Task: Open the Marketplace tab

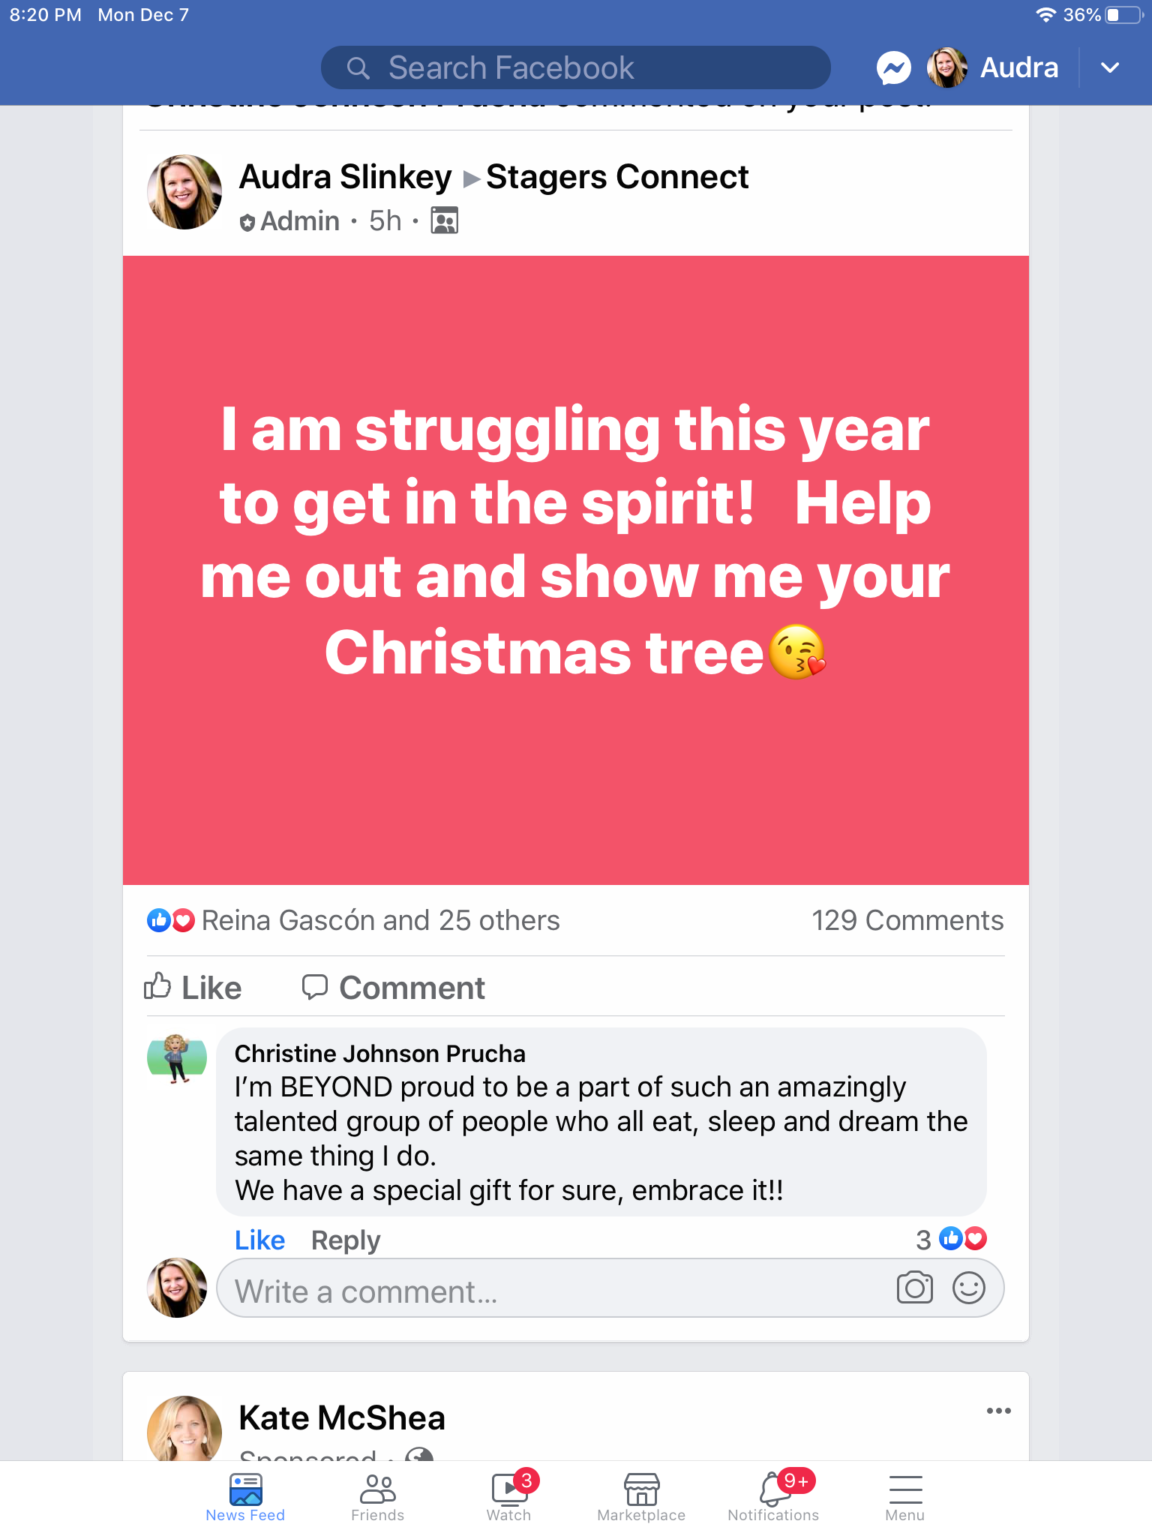Action: [641, 1496]
